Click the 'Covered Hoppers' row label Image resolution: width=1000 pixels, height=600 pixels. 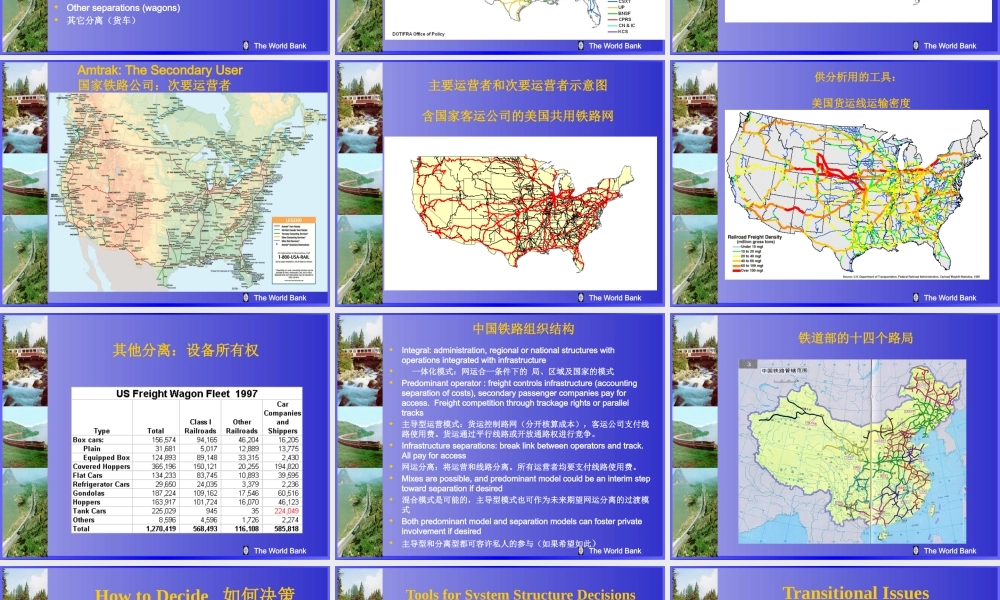(x=101, y=467)
